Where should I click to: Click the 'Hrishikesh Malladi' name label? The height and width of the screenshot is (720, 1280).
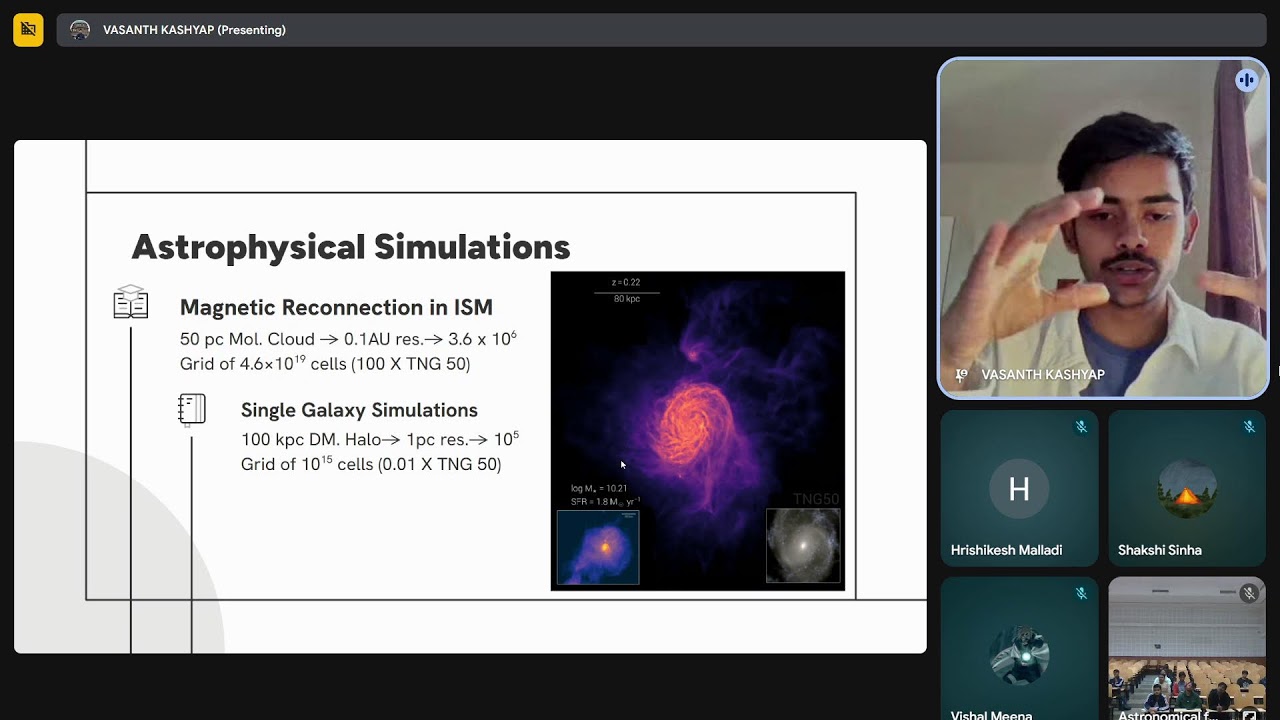pyautogui.click(x=1006, y=550)
